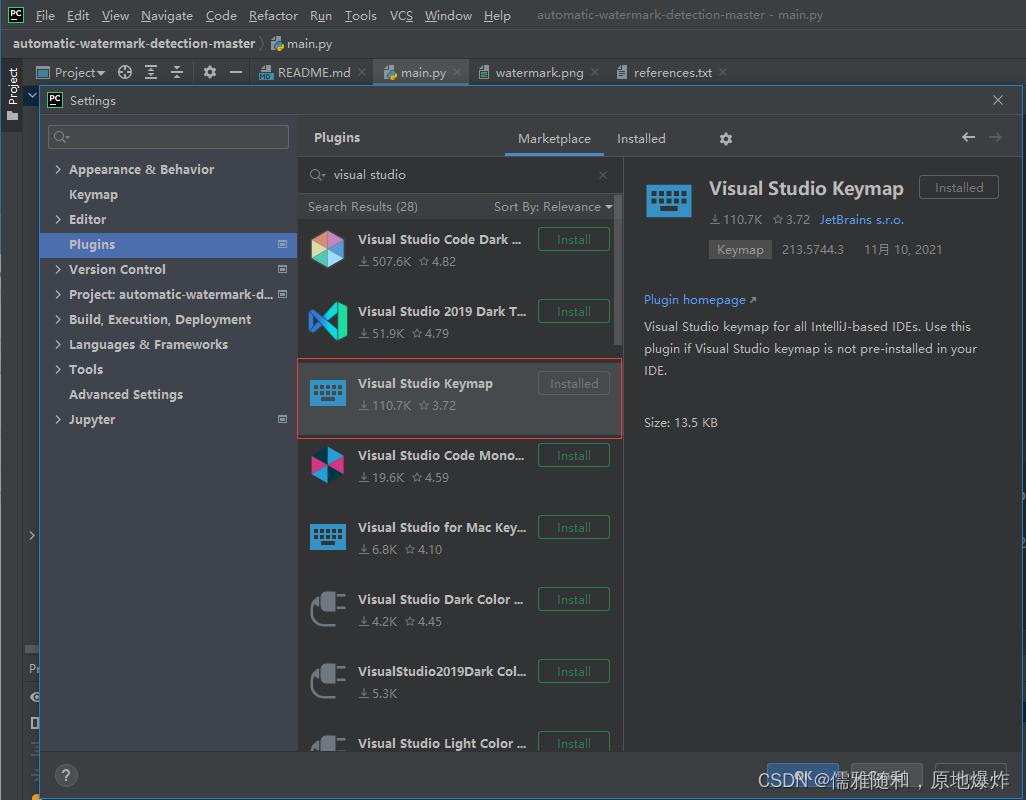Screen dimensions: 1026x800
Task: Close the watermark.png editor tab
Action: tap(595, 73)
